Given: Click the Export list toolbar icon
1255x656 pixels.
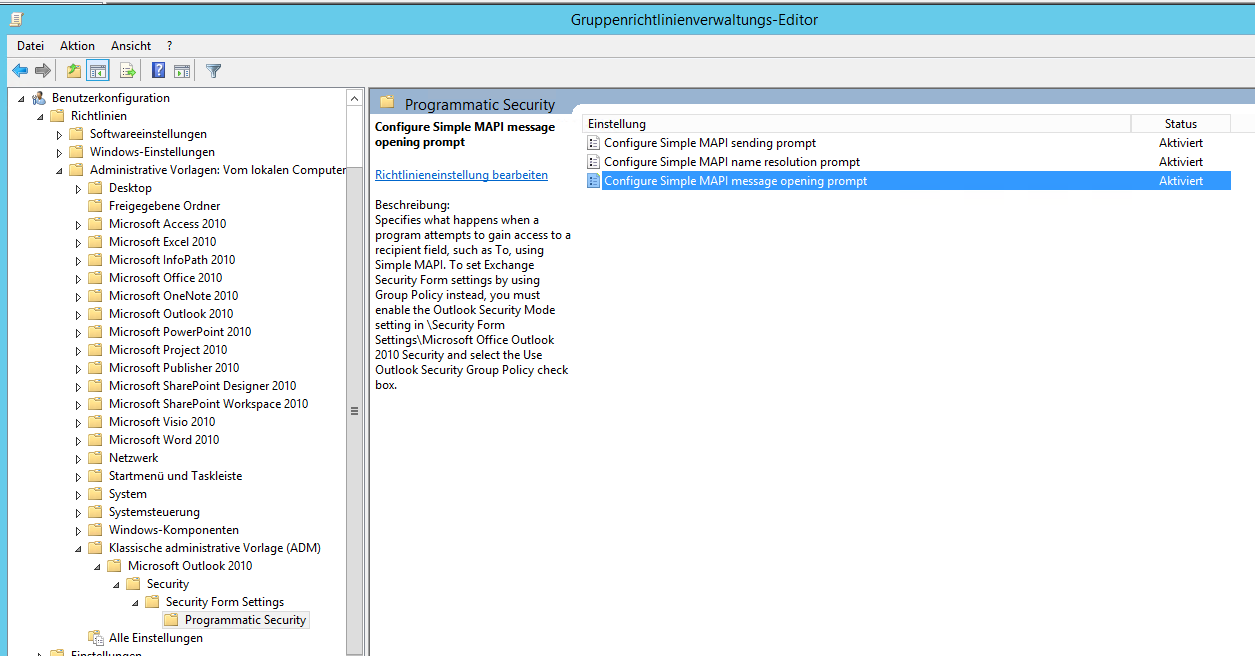Looking at the screenshot, I should pyautogui.click(x=128, y=71).
